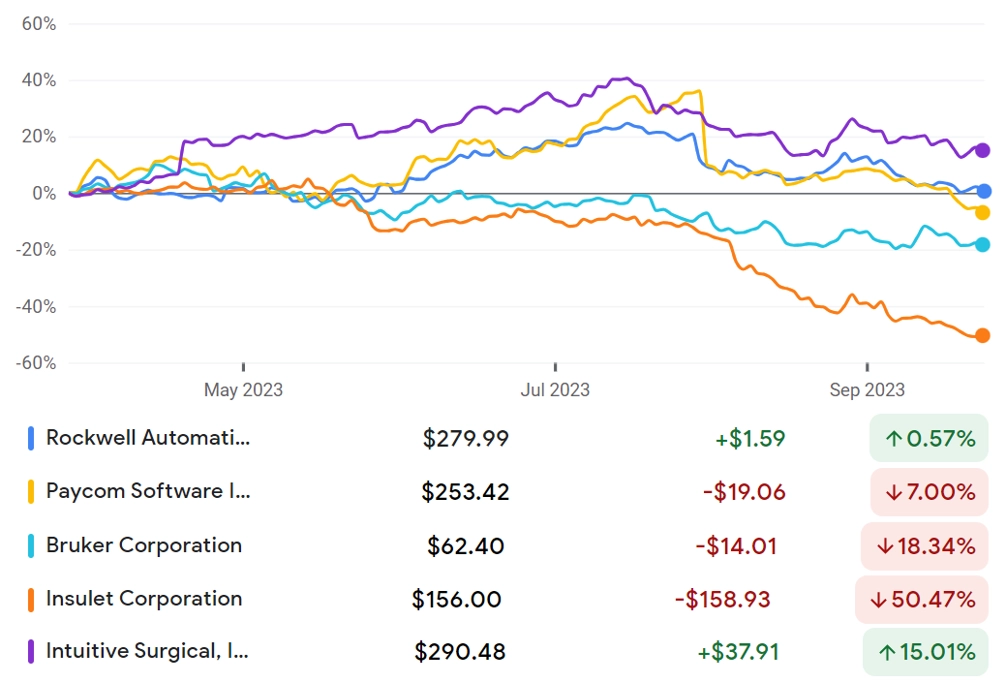Select the yellow Paycom Software color marker
This screenshot has width=1006, height=683.
coord(31,491)
